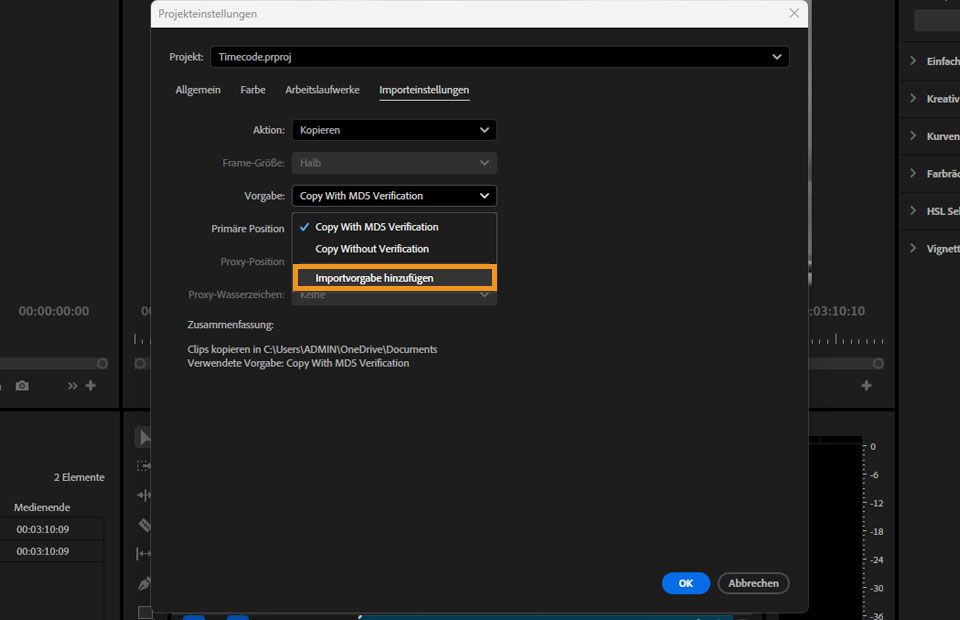960x620 pixels.
Task: Select the Slip tool
Action: [143, 553]
